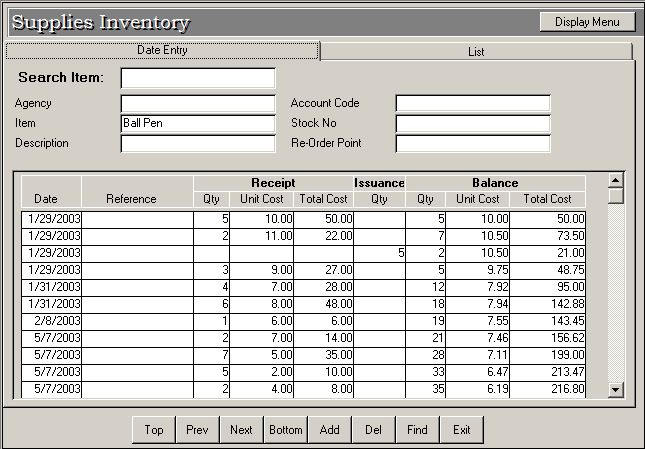Focus the Agency text field

click(x=197, y=103)
